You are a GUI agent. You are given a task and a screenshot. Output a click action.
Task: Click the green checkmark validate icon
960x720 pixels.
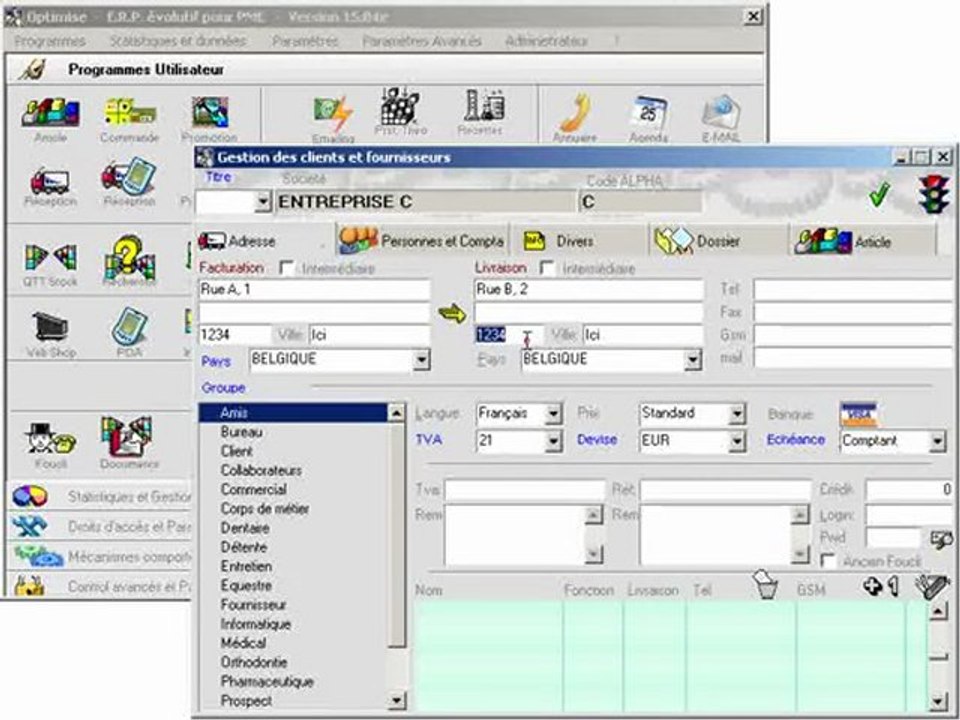[x=879, y=196]
